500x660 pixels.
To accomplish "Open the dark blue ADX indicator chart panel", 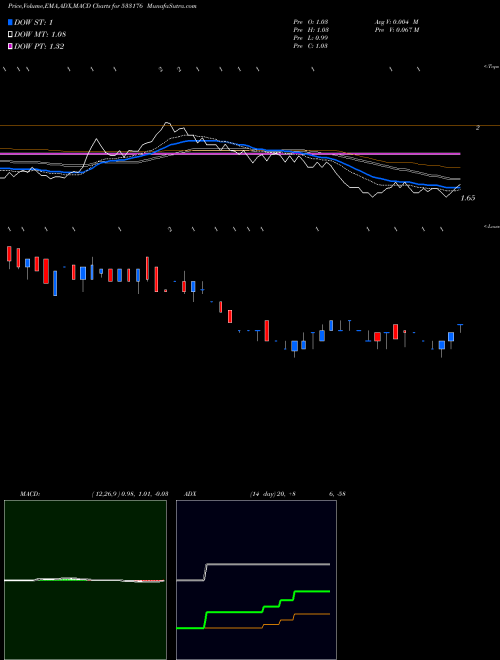I will pos(256,580).
